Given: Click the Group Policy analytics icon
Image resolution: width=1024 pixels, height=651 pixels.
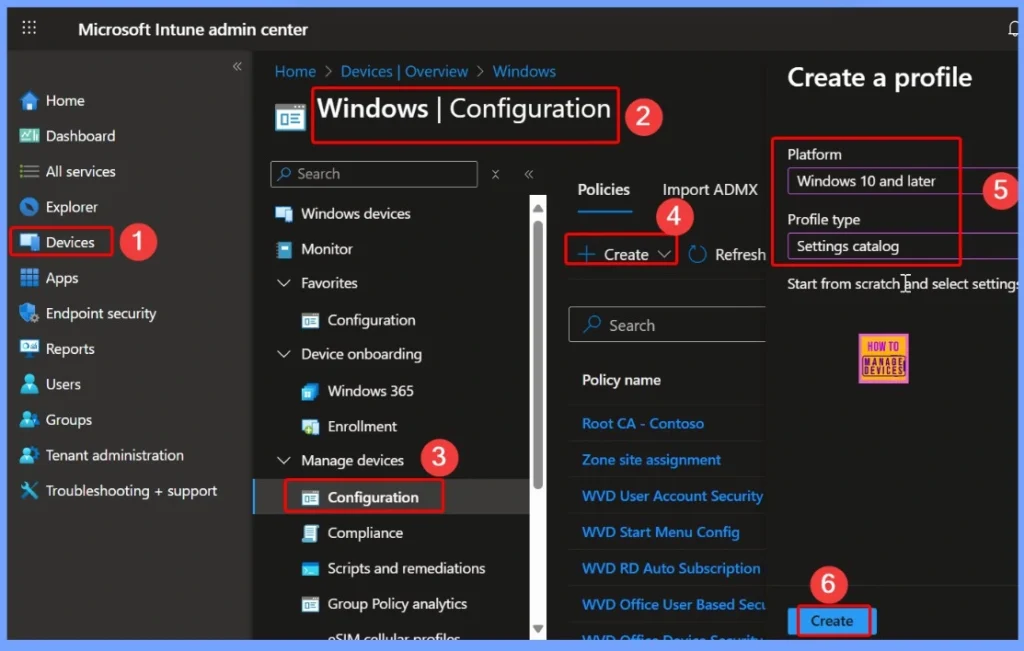Looking at the screenshot, I should 310,605.
